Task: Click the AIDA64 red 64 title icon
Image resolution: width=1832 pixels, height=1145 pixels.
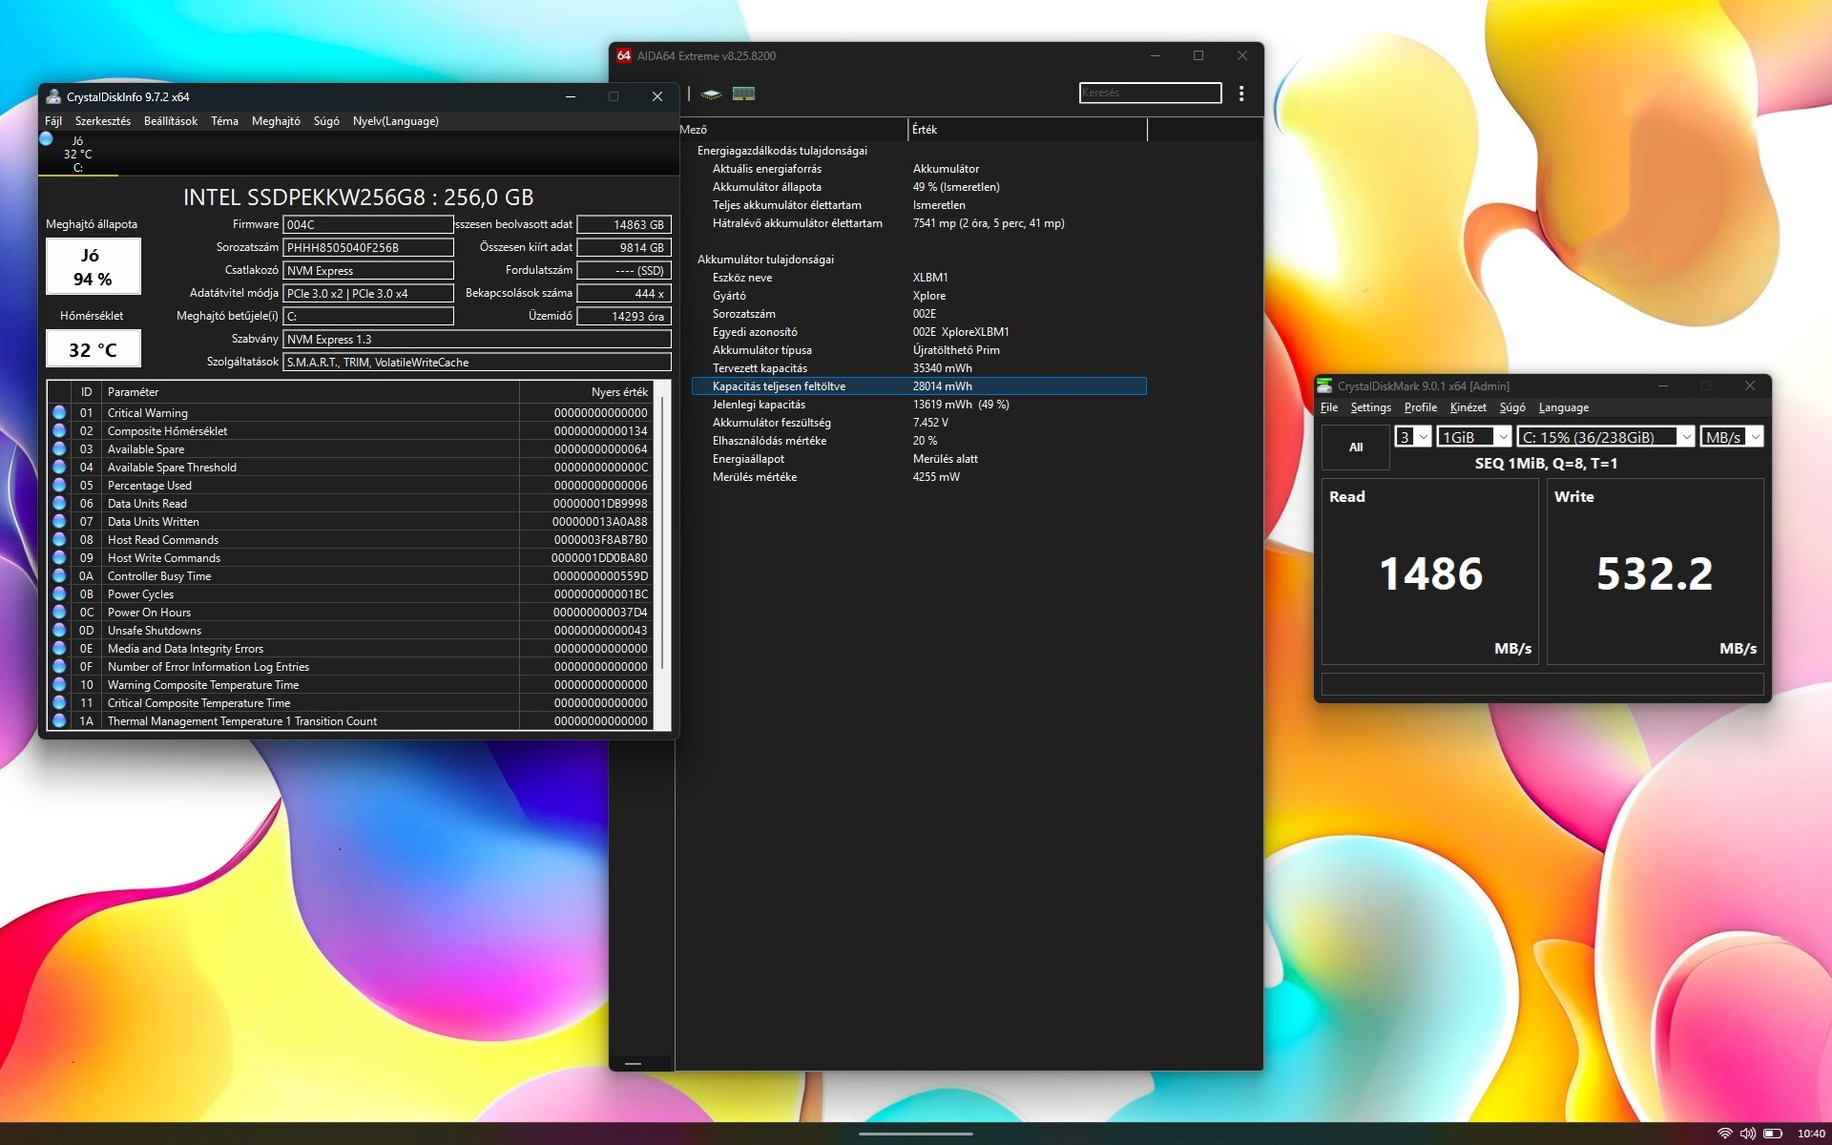Action: click(x=623, y=56)
